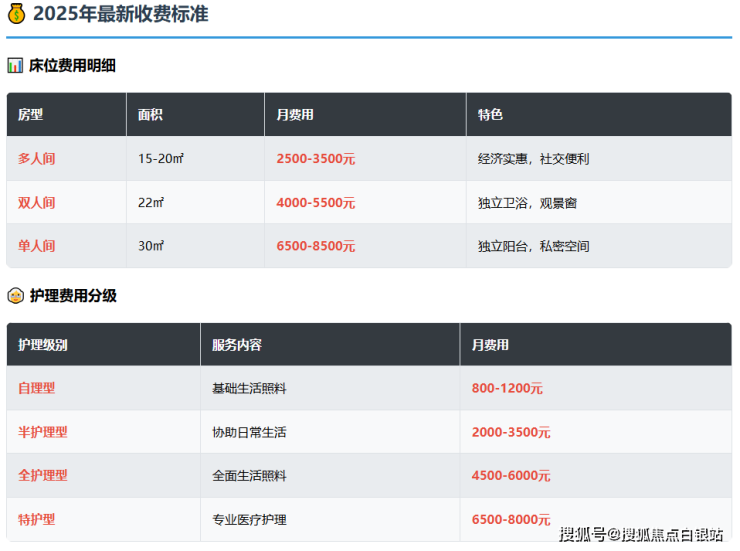Click the 自理型 care level
Screen dimensions: 740x551
(37, 388)
